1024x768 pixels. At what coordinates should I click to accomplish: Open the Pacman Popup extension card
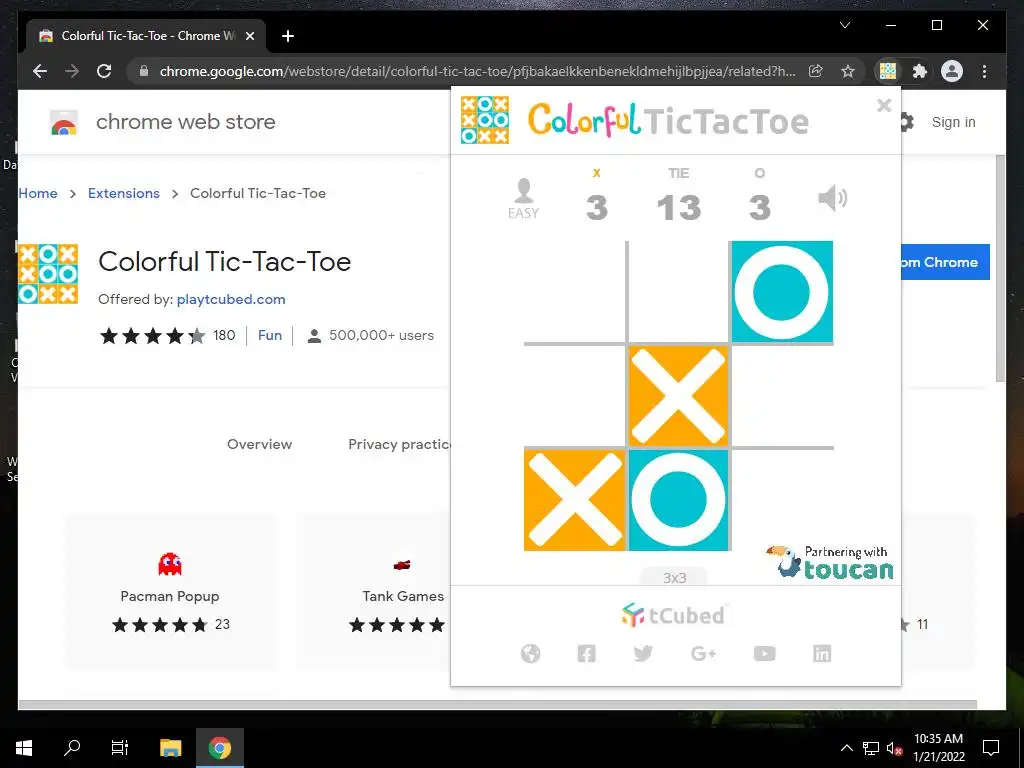coord(170,592)
